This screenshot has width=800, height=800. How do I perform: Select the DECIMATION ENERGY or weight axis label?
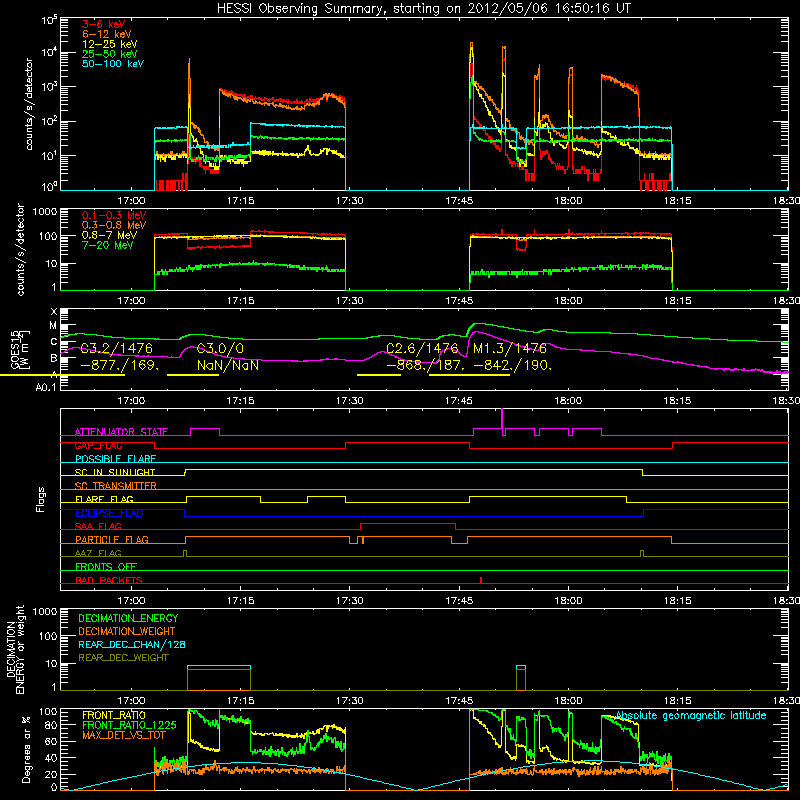pyautogui.click(x=15, y=649)
